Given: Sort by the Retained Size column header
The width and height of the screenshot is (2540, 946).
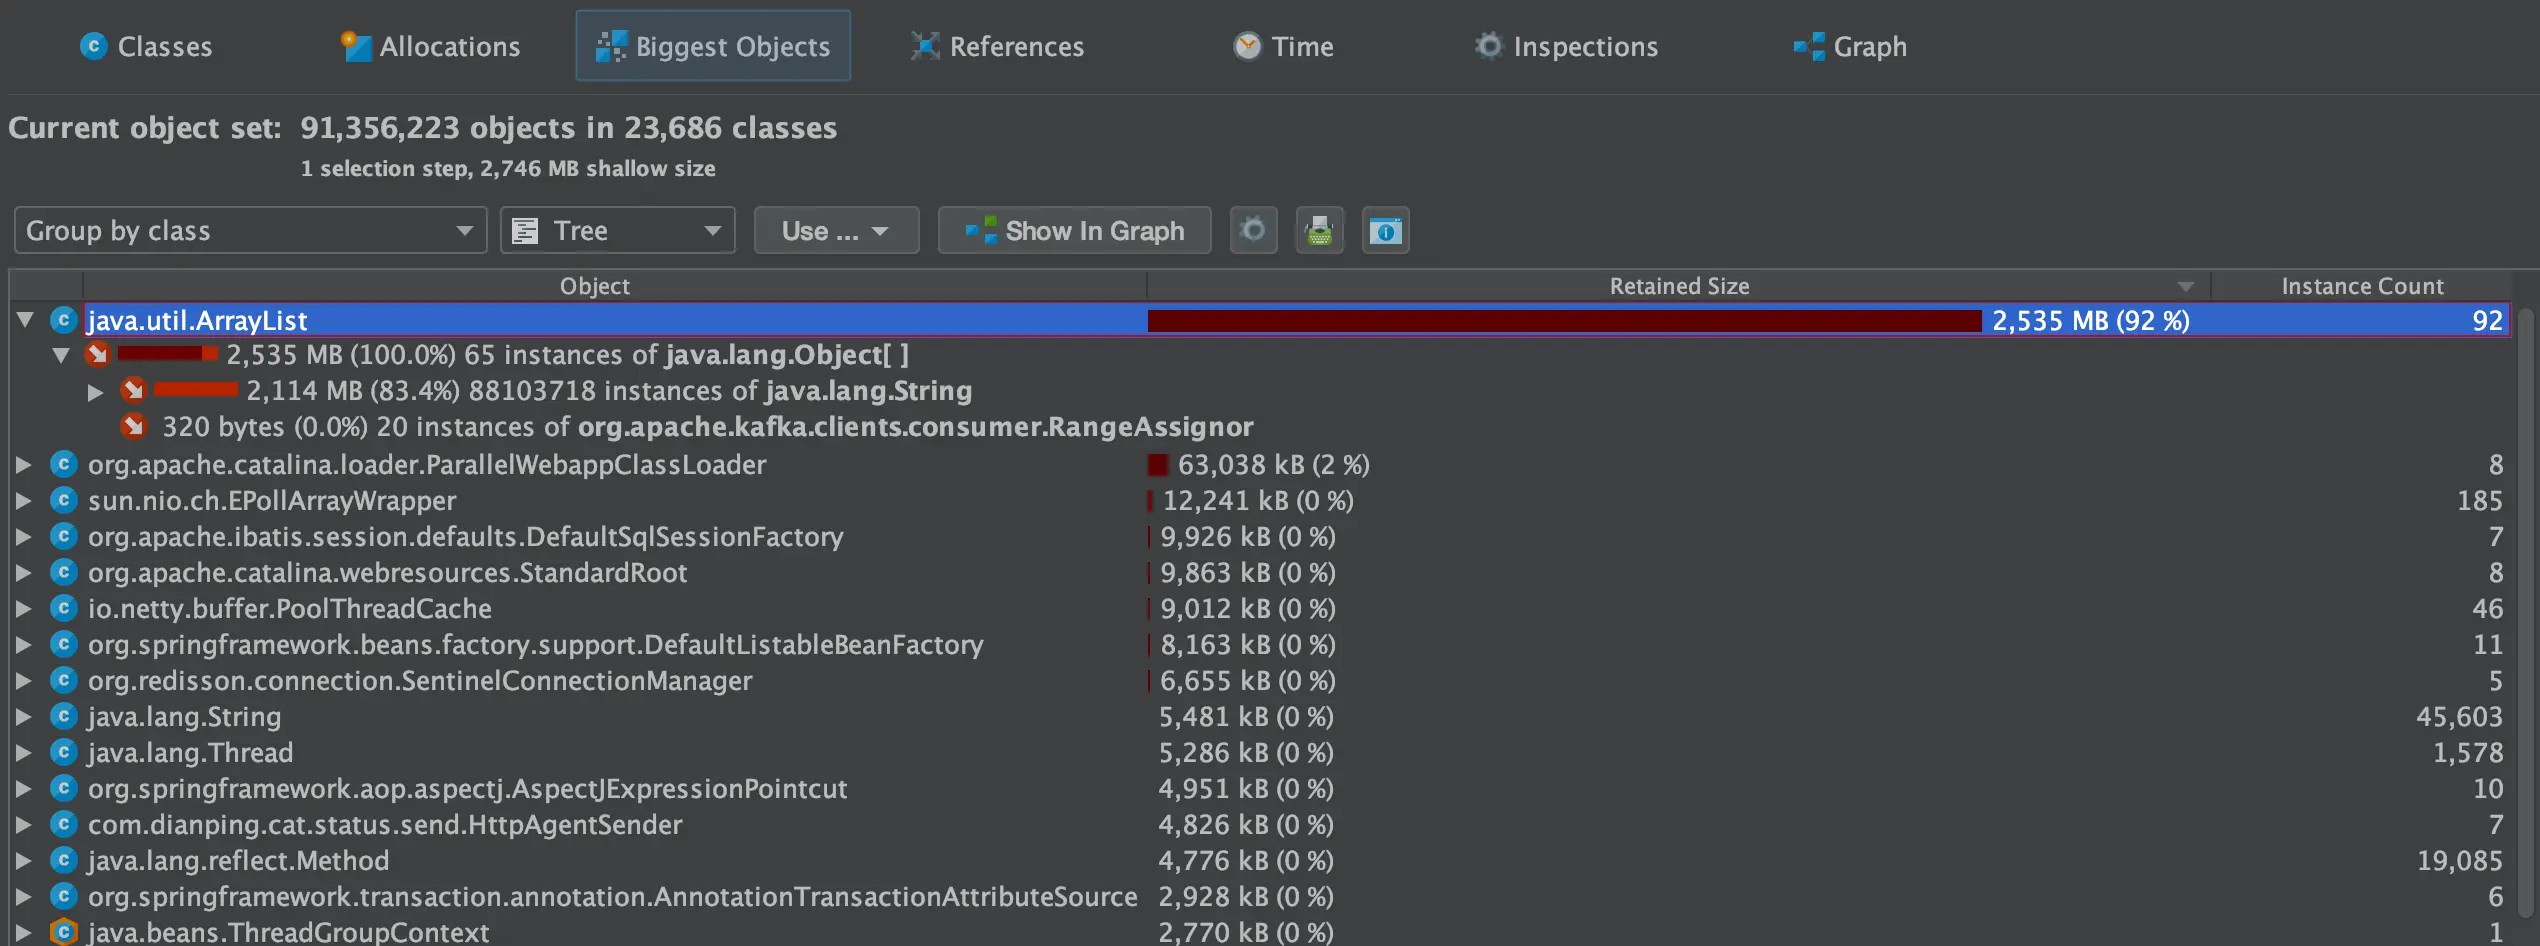Looking at the screenshot, I should click(1678, 286).
